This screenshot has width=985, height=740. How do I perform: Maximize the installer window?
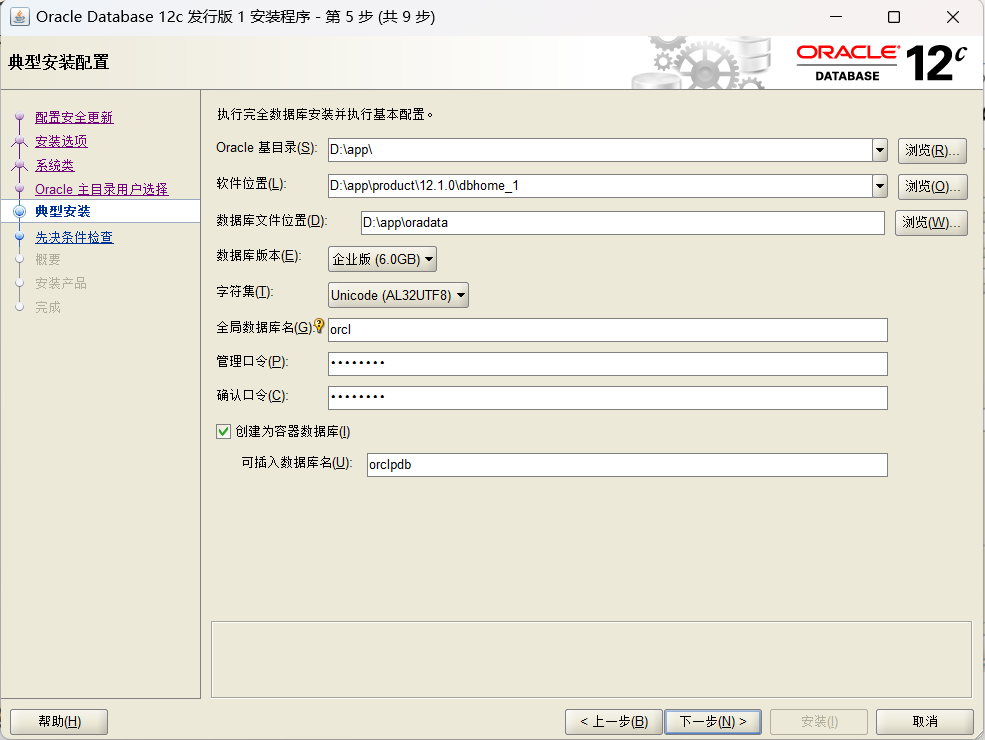pyautogui.click(x=894, y=17)
